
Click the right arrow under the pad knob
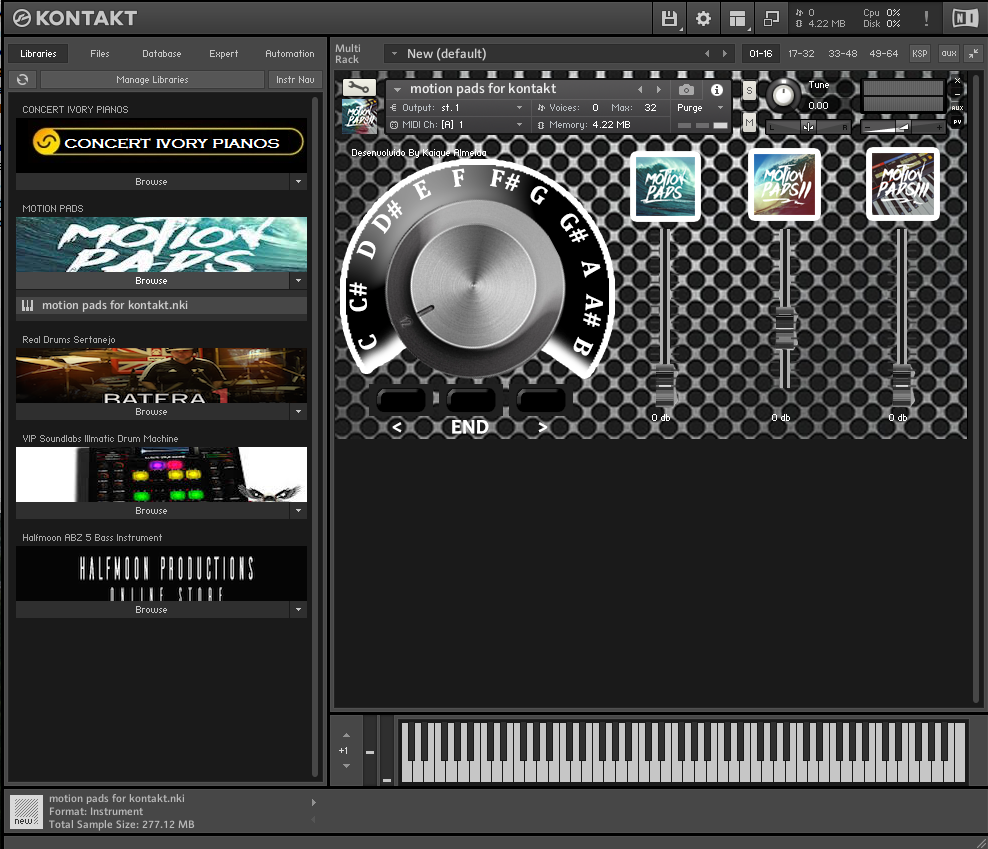pyautogui.click(x=543, y=427)
